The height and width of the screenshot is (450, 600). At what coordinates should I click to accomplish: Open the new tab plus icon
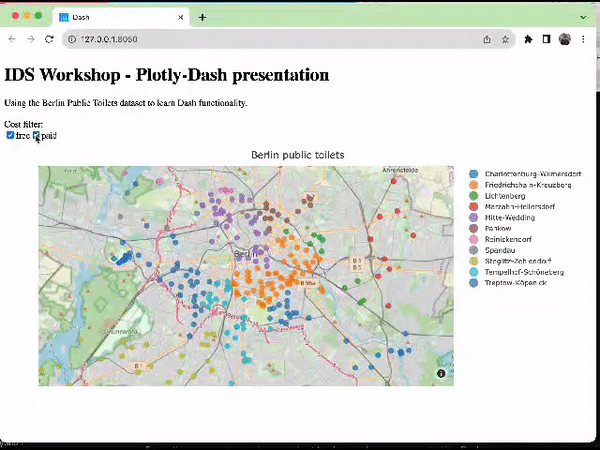tap(202, 17)
